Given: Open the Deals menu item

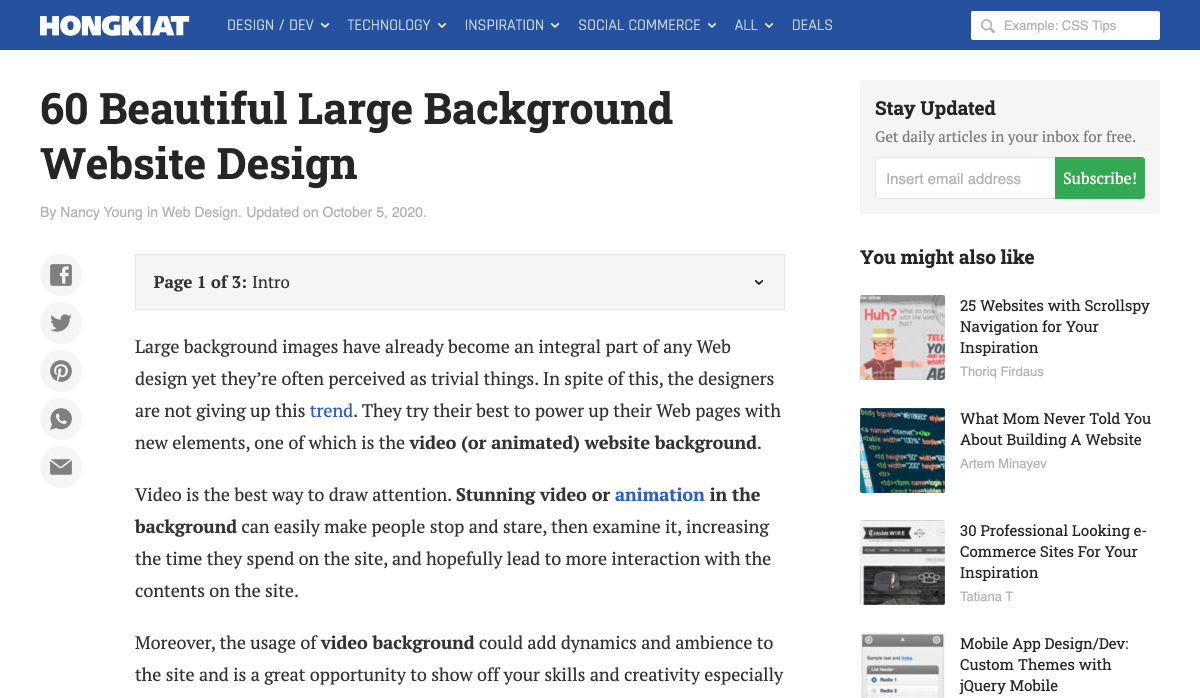Looking at the screenshot, I should 812,25.
